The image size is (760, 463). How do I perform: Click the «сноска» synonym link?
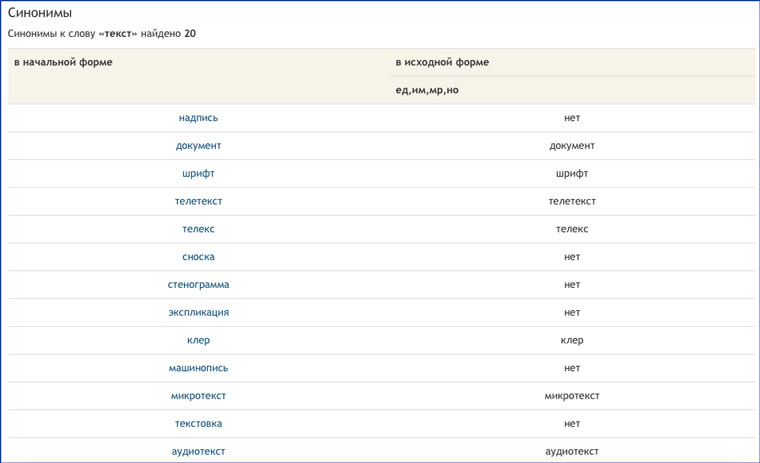[x=198, y=257]
